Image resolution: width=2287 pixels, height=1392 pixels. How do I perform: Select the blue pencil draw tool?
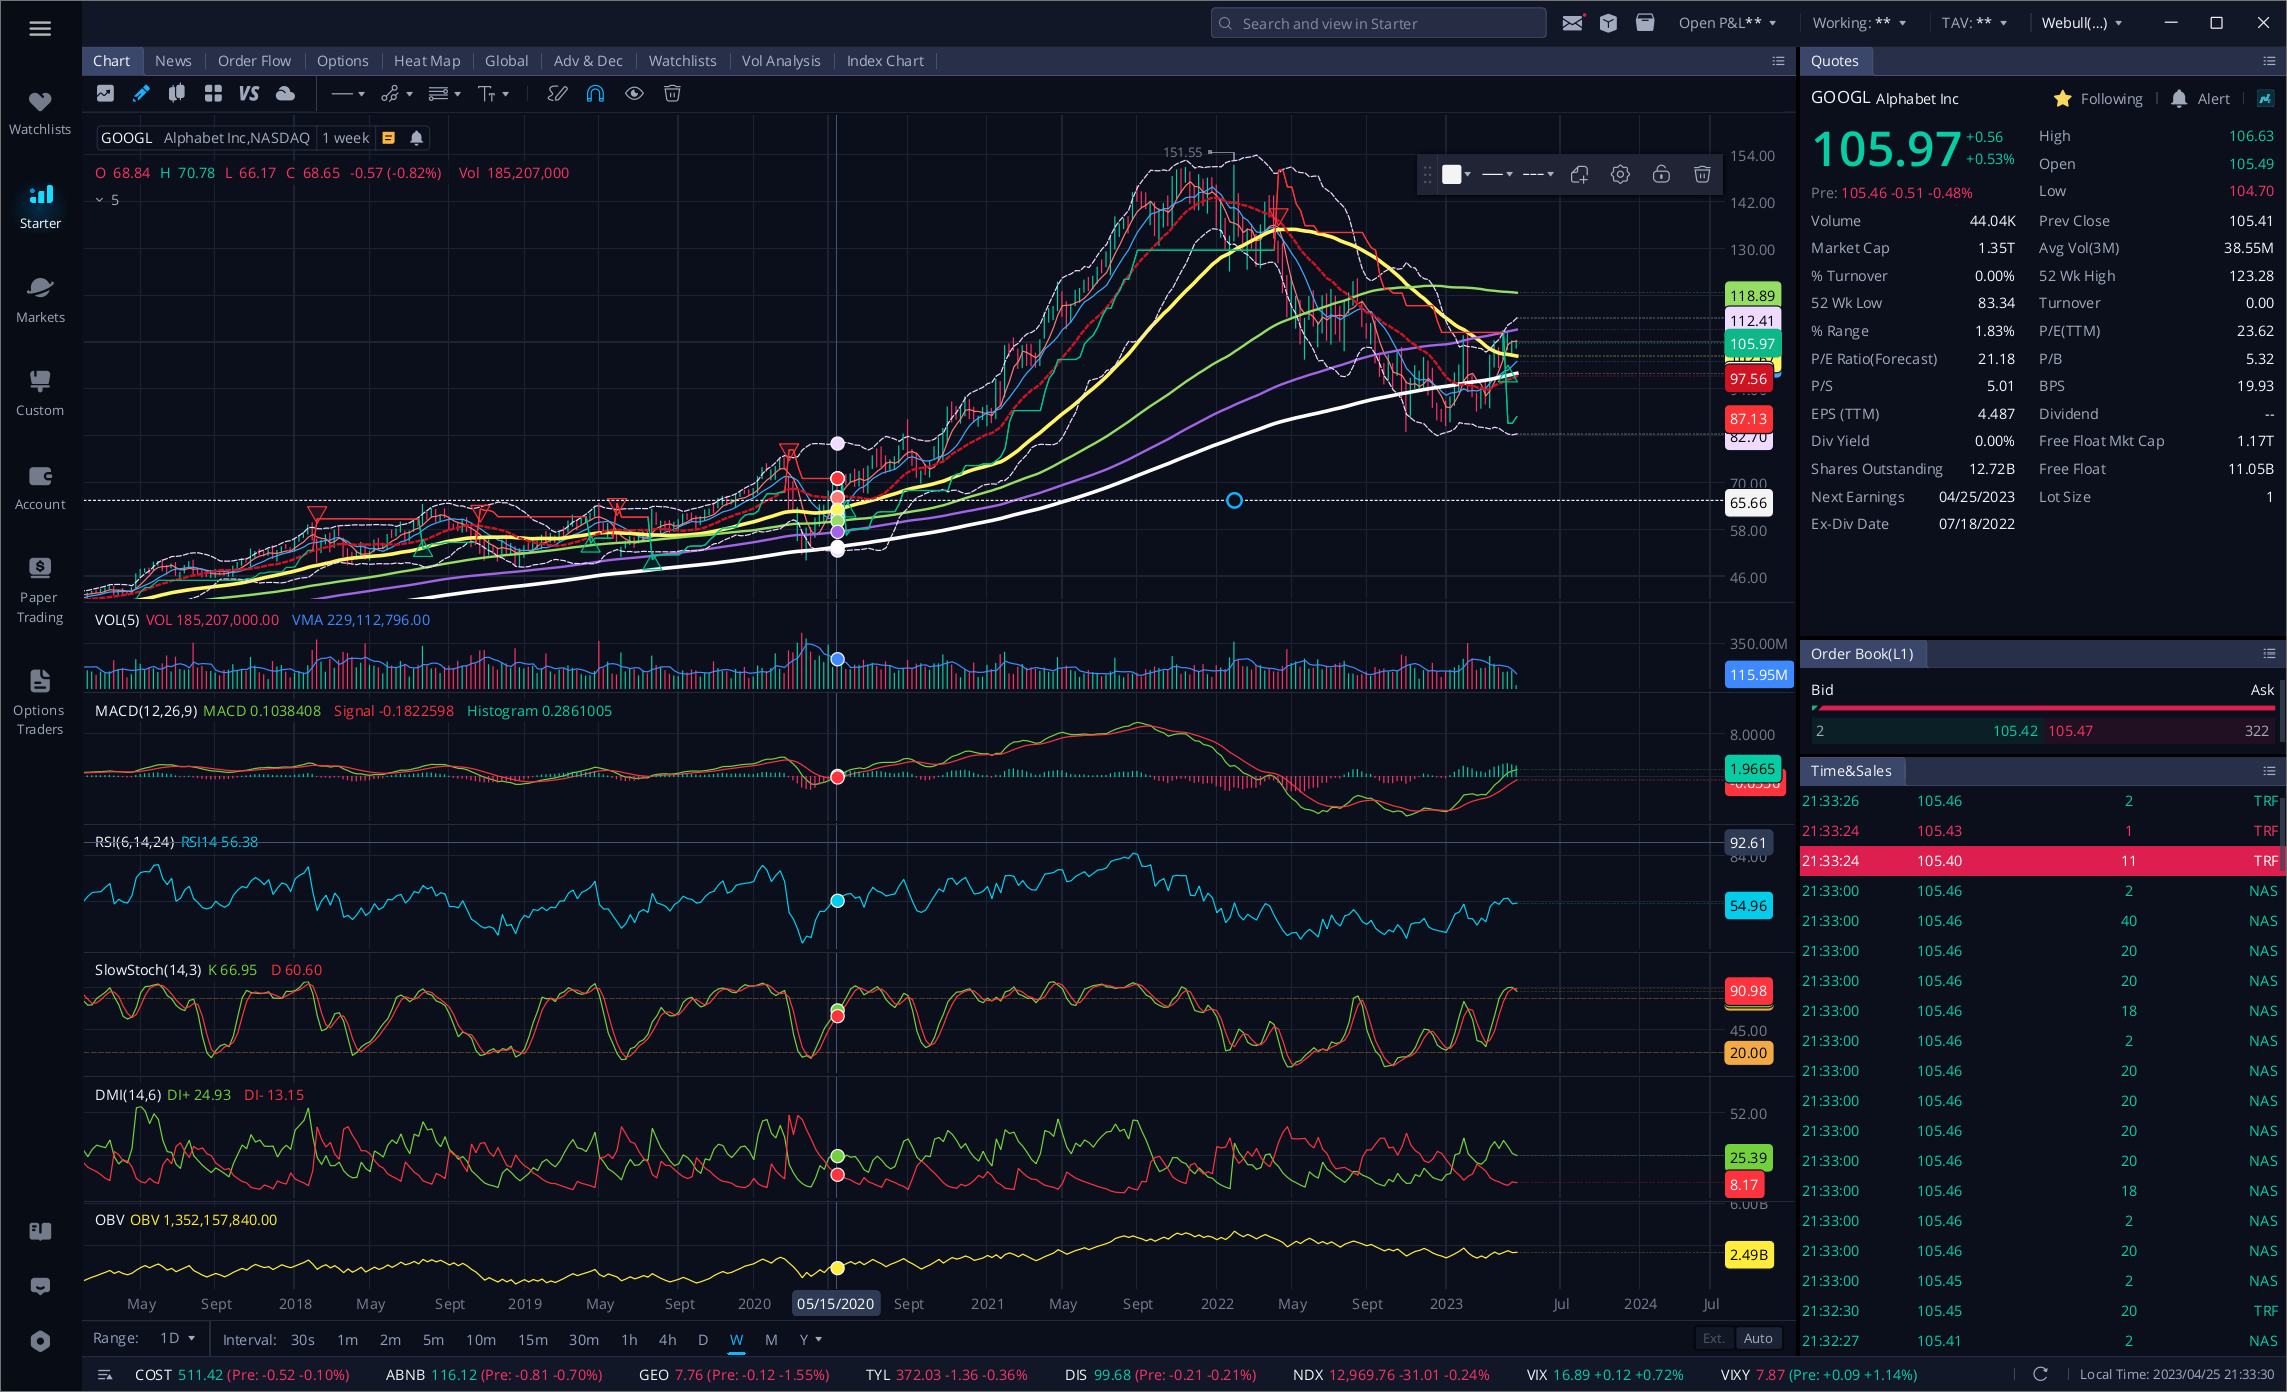pyautogui.click(x=141, y=94)
